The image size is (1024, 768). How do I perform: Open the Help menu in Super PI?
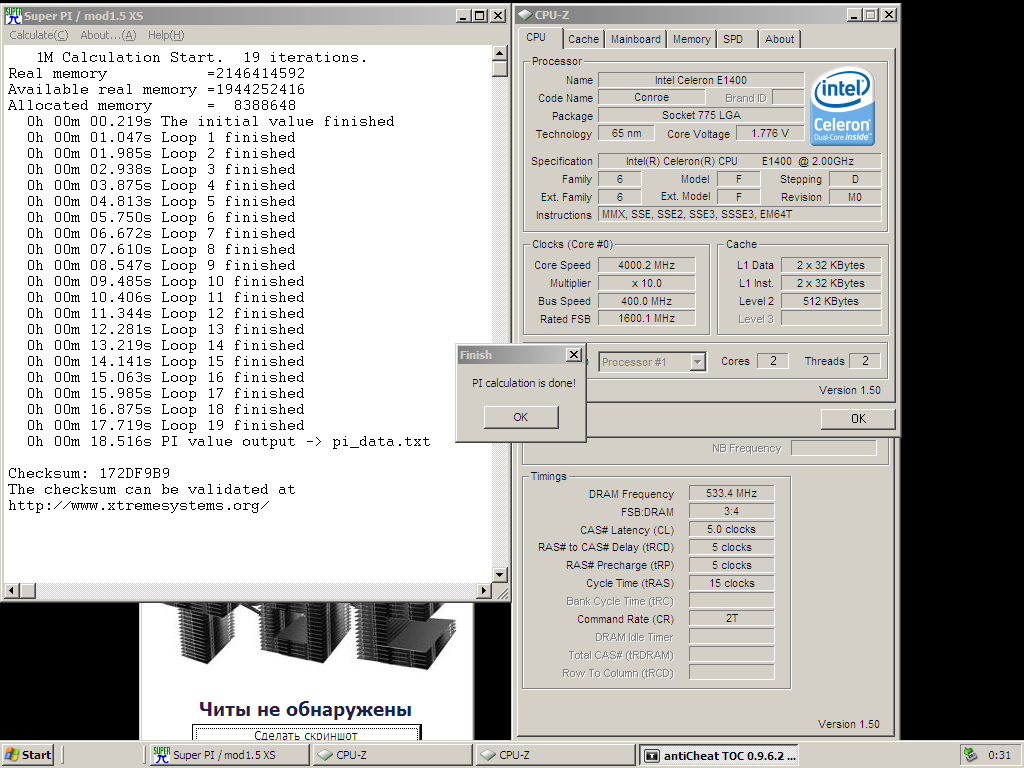pyautogui.click(x=166, y=35)
